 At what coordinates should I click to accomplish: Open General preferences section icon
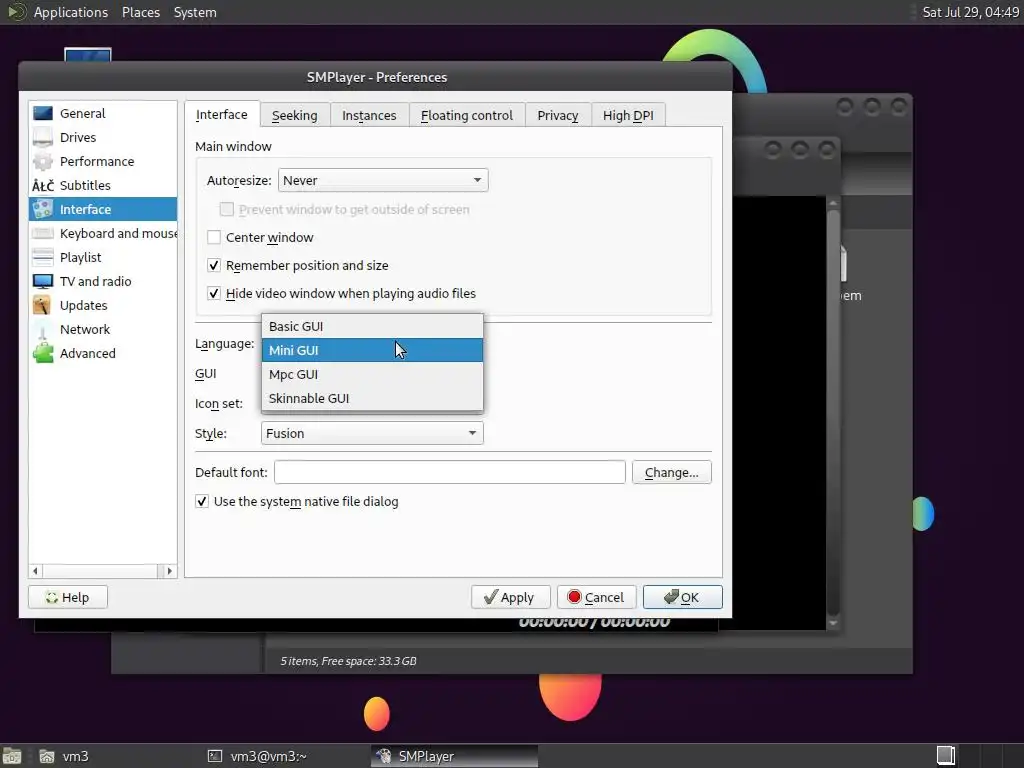pyautogui.click(x=43, y=113)
